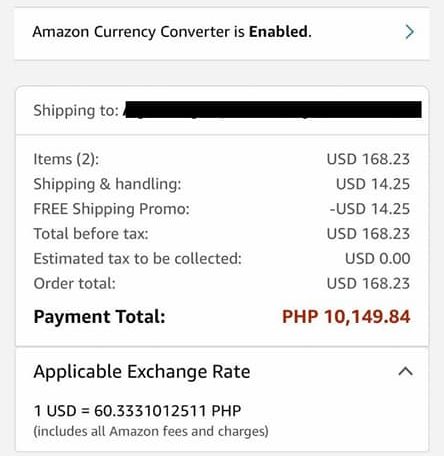This screenshot has width=444, height=456.
Task: Tap the includes all Amazon fees note
Action: [151, 431]
